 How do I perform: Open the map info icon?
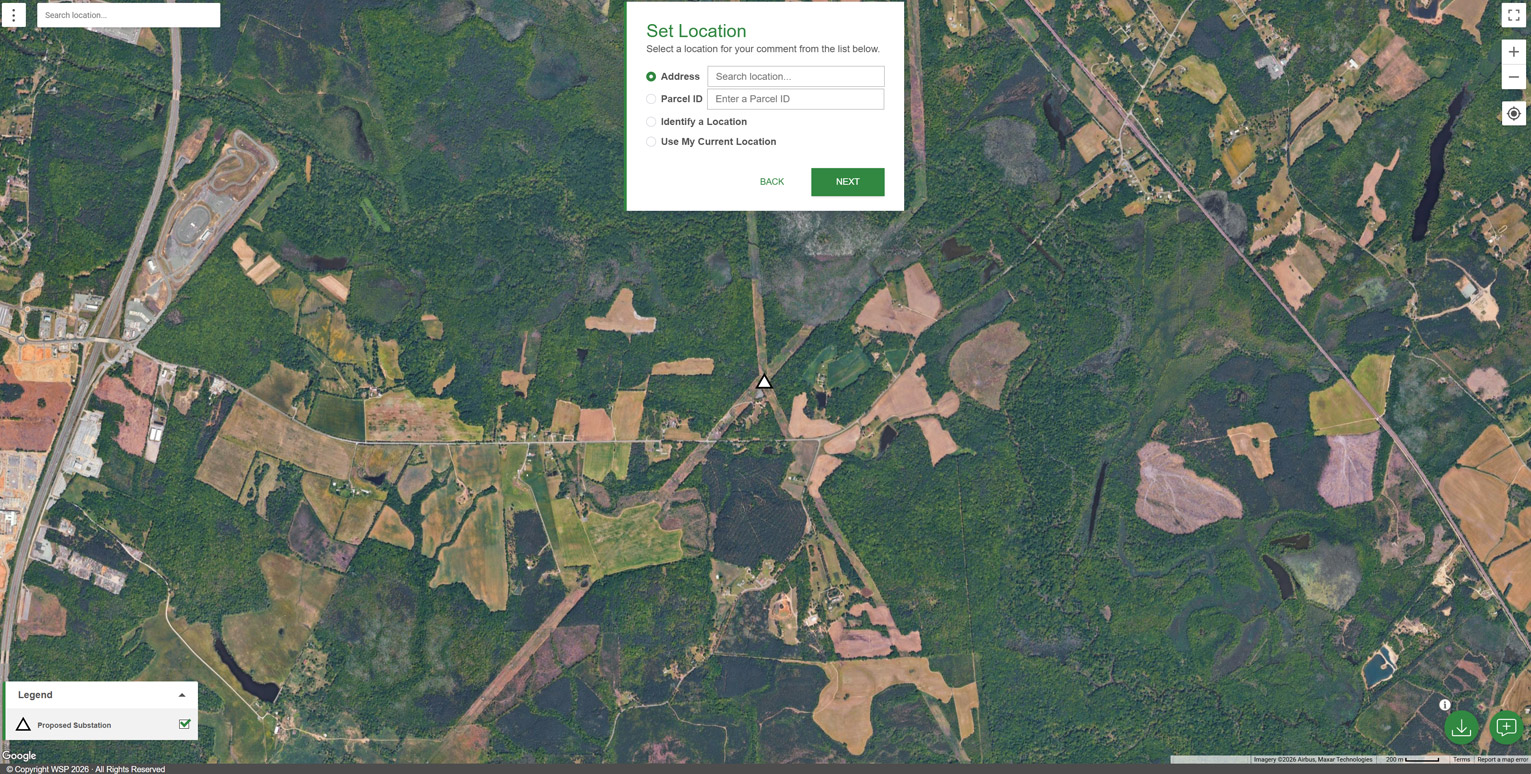point(1444,705)
